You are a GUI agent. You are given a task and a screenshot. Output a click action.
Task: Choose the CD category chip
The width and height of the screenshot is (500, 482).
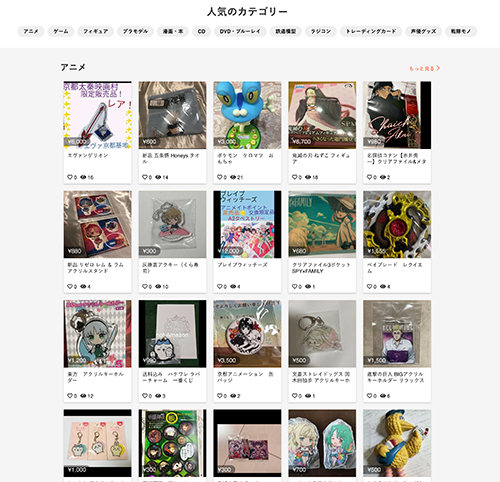tap(201, 31)
